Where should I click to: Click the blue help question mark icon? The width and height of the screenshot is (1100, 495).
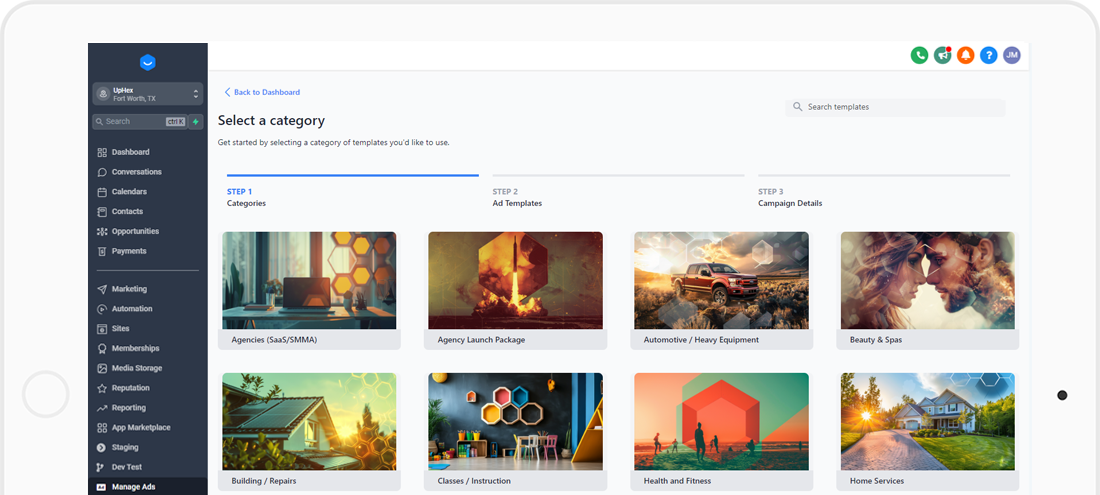988,56
